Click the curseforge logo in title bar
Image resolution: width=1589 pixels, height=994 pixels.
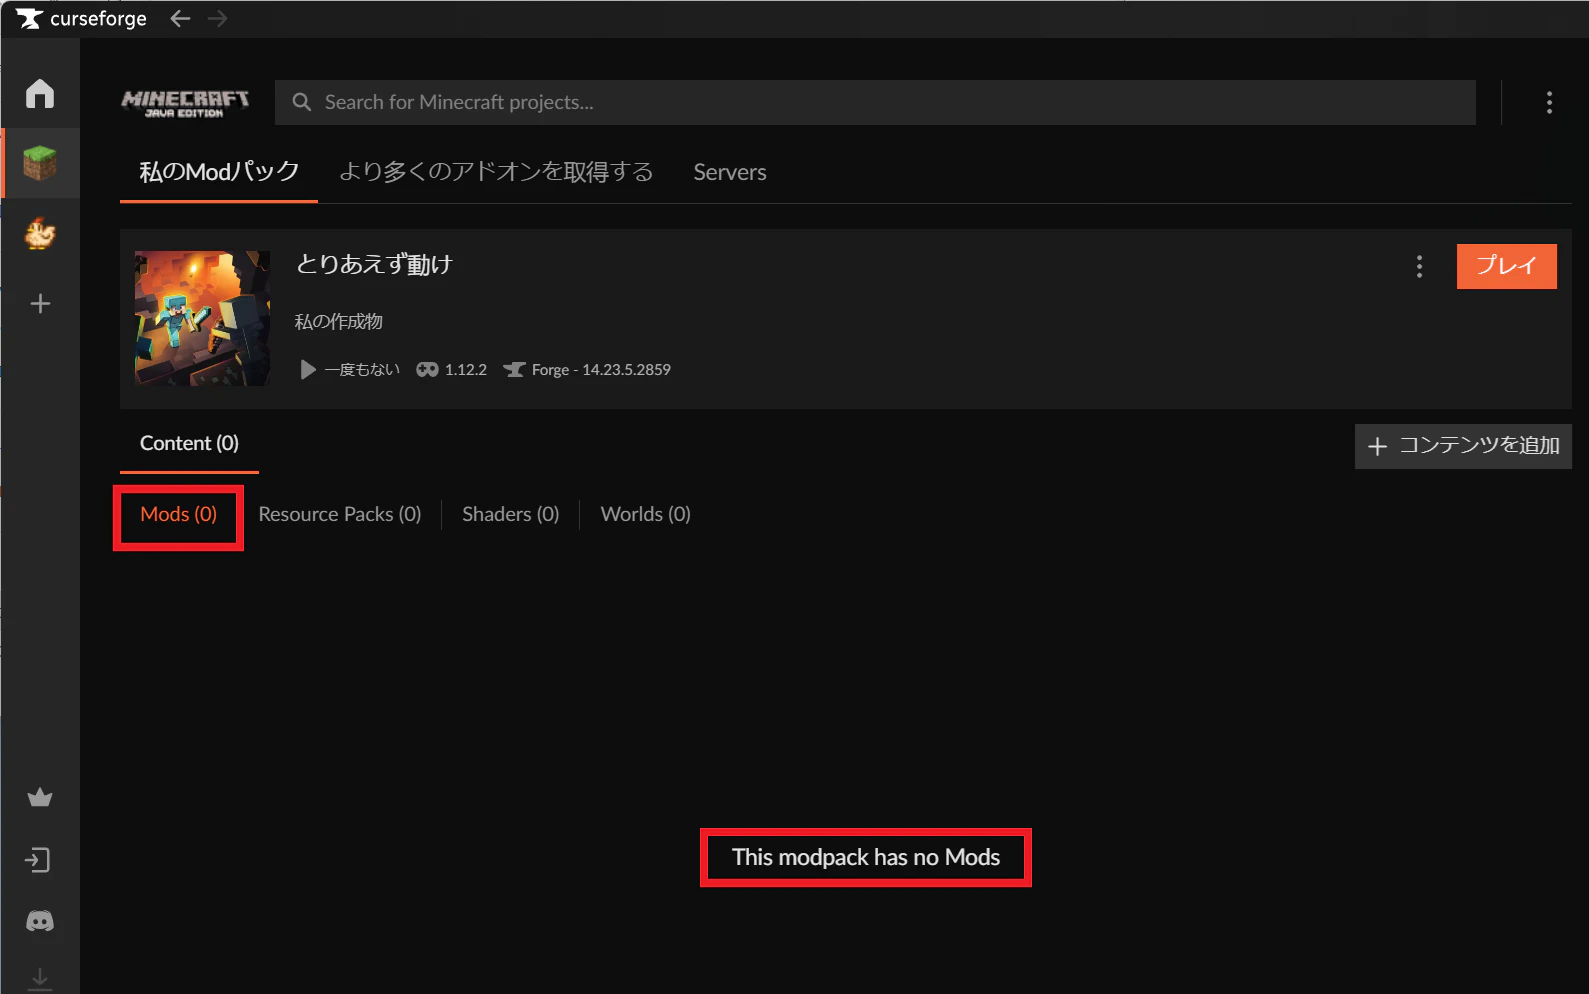pos(81,18)
